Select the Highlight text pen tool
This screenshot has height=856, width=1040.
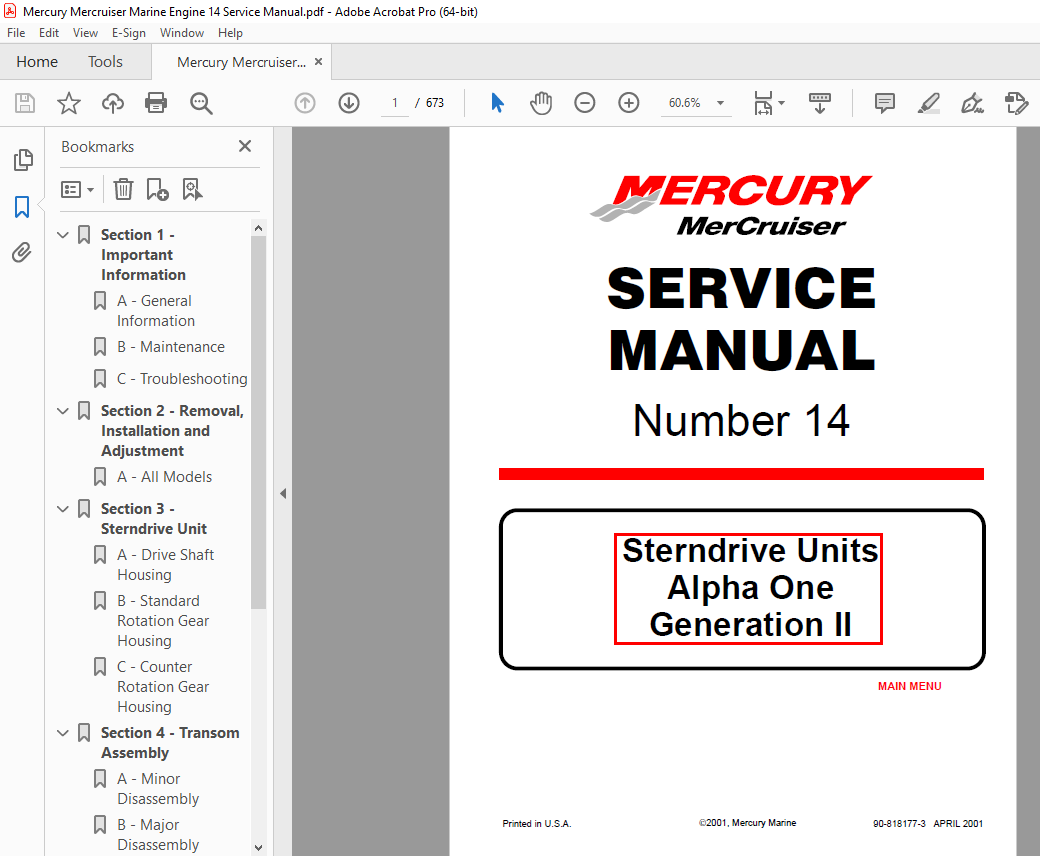pyautogui.click(x=929, y=103)
